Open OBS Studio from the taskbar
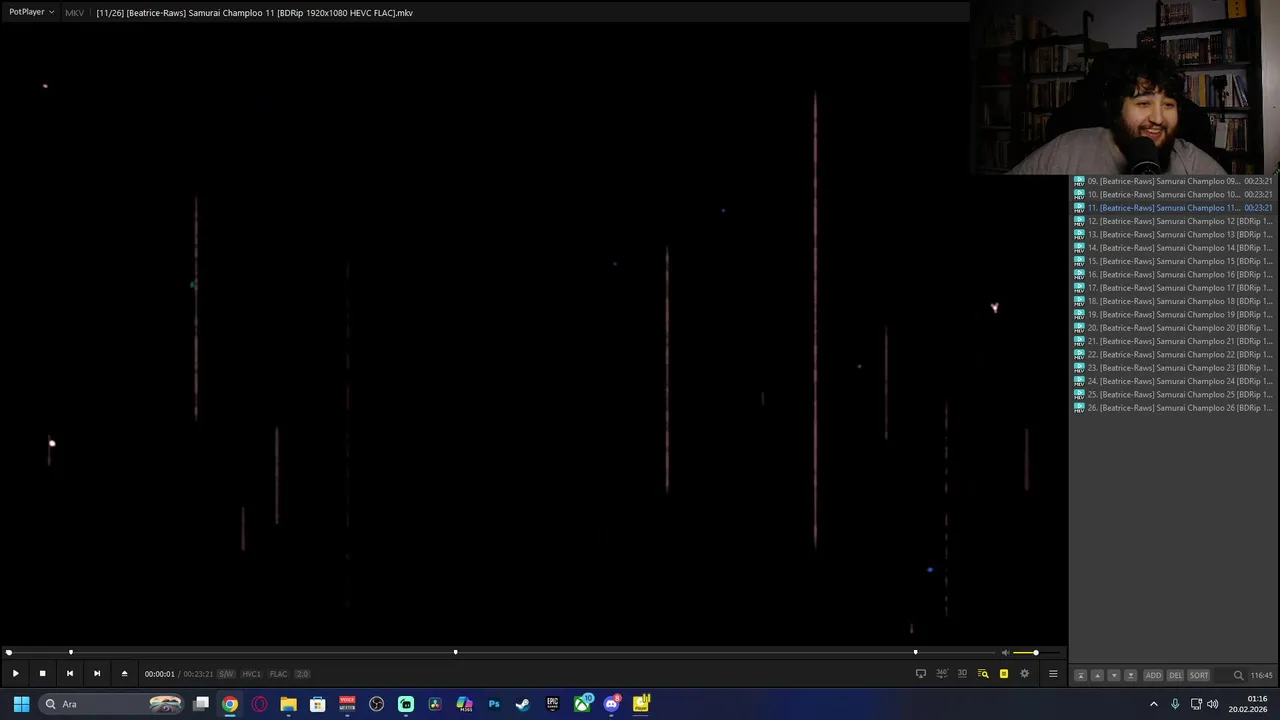The width and height of the screenshot is (1280, 720). 376,704
